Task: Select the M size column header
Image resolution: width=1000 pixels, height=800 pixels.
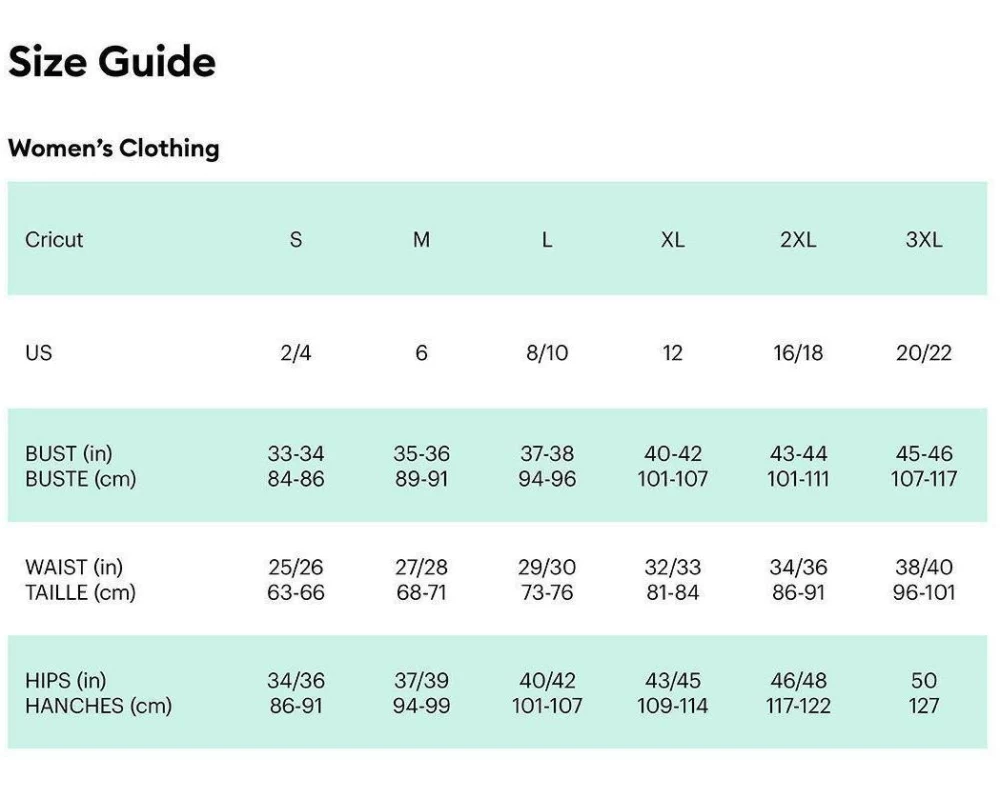Action: (422, 240)
